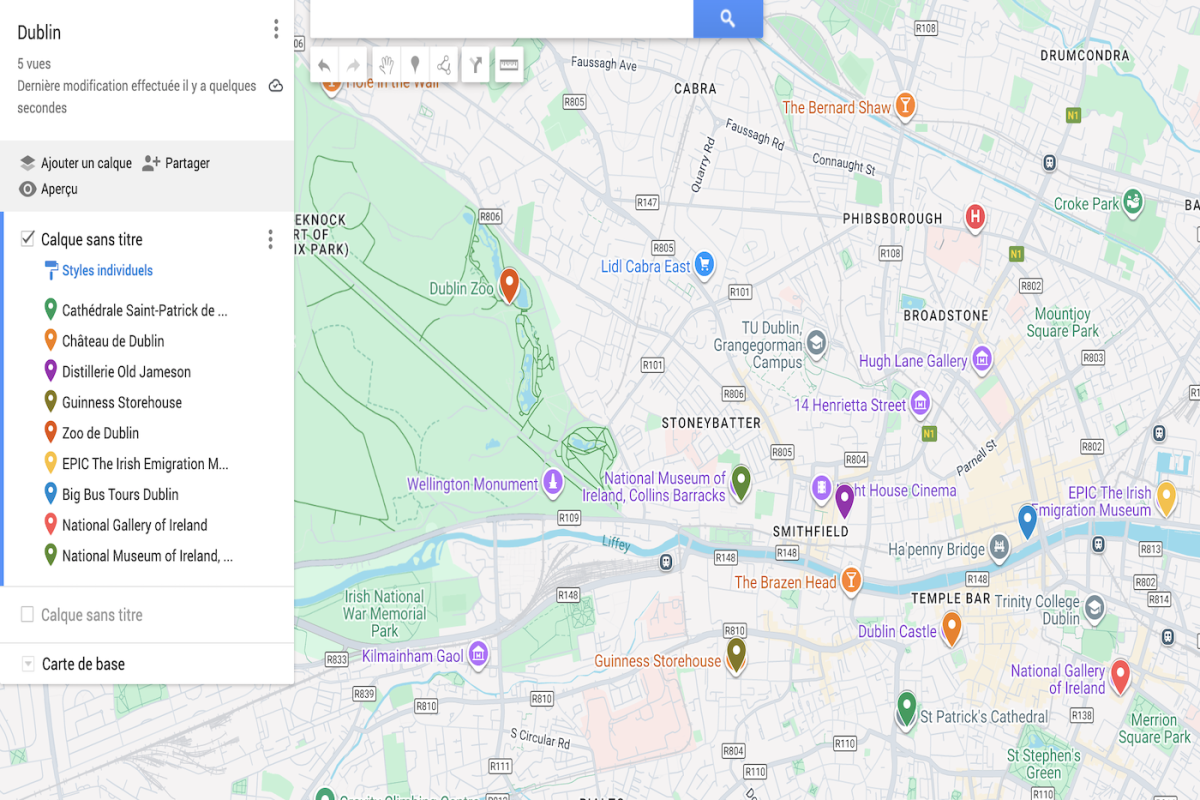The height and width of the screenshot is (800, 1200).
Task: Select the draw a line tool
Action: (445, 66)
